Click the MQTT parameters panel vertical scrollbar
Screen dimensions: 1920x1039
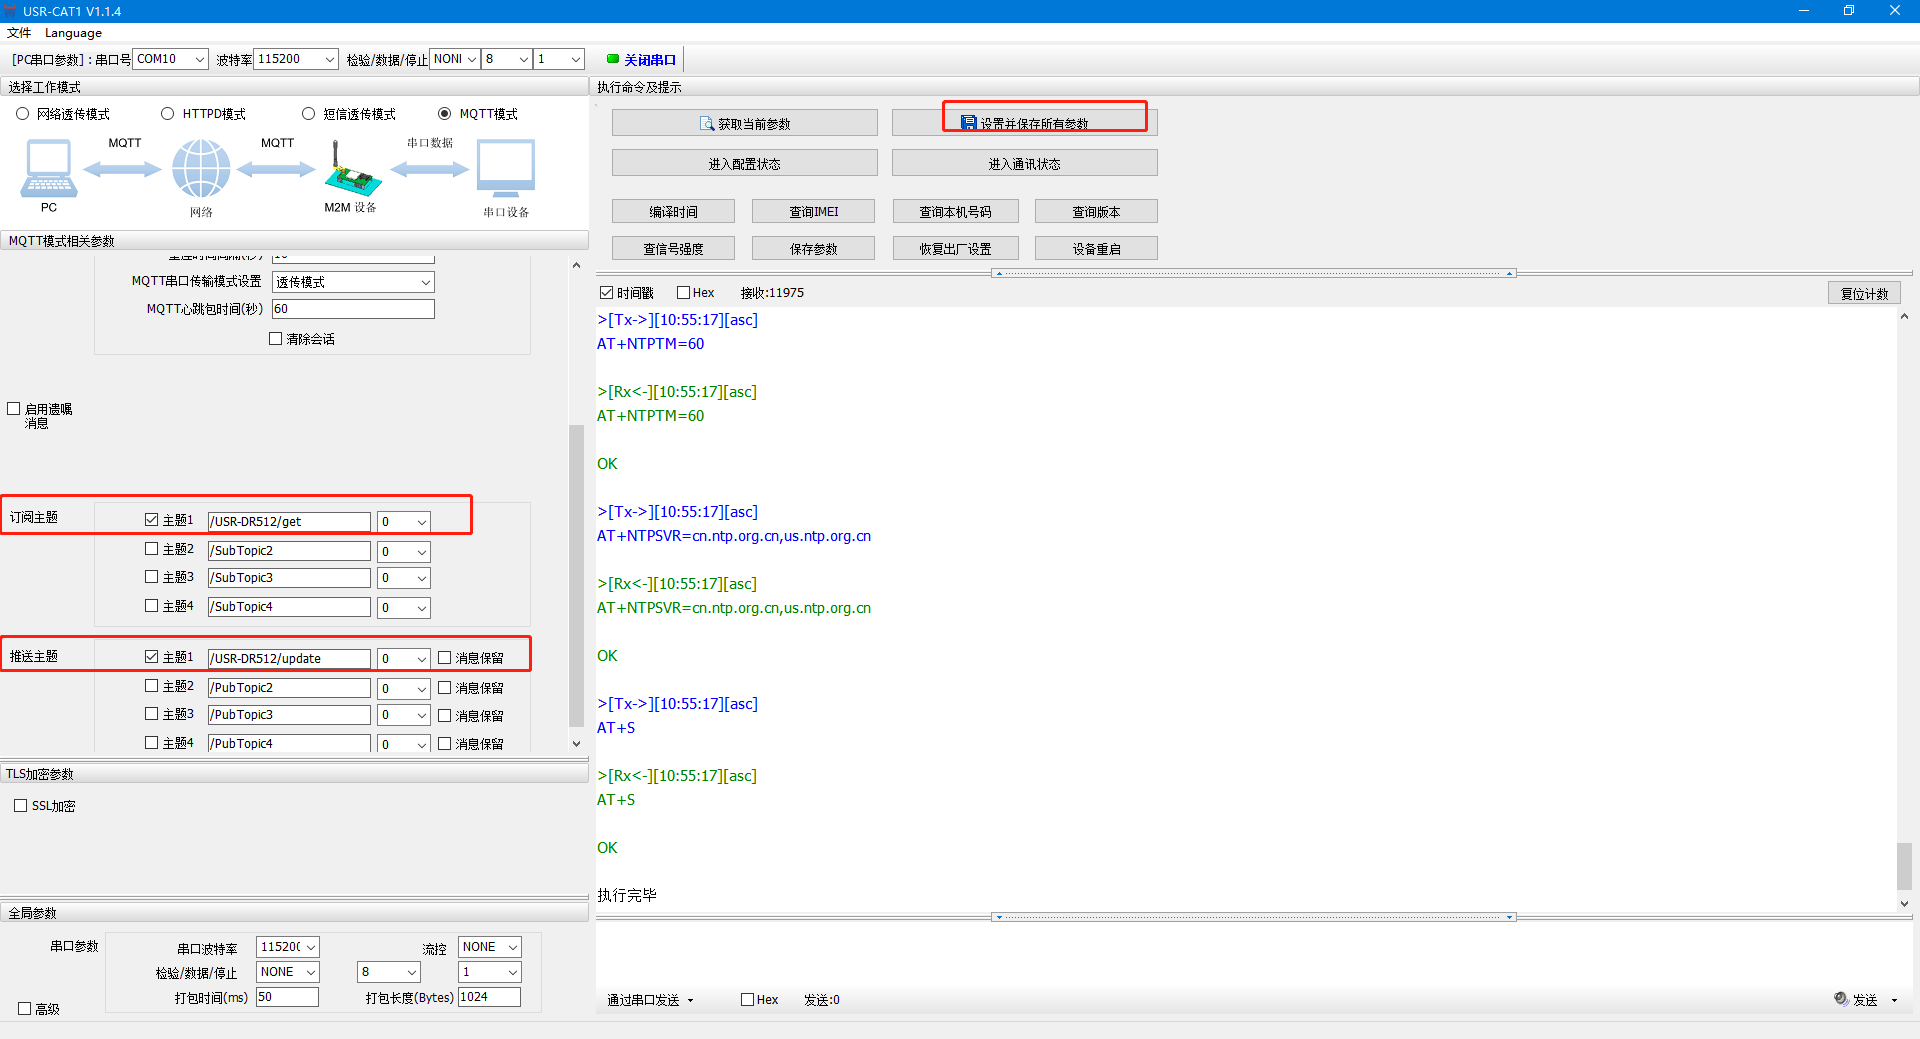pos(576,575)
